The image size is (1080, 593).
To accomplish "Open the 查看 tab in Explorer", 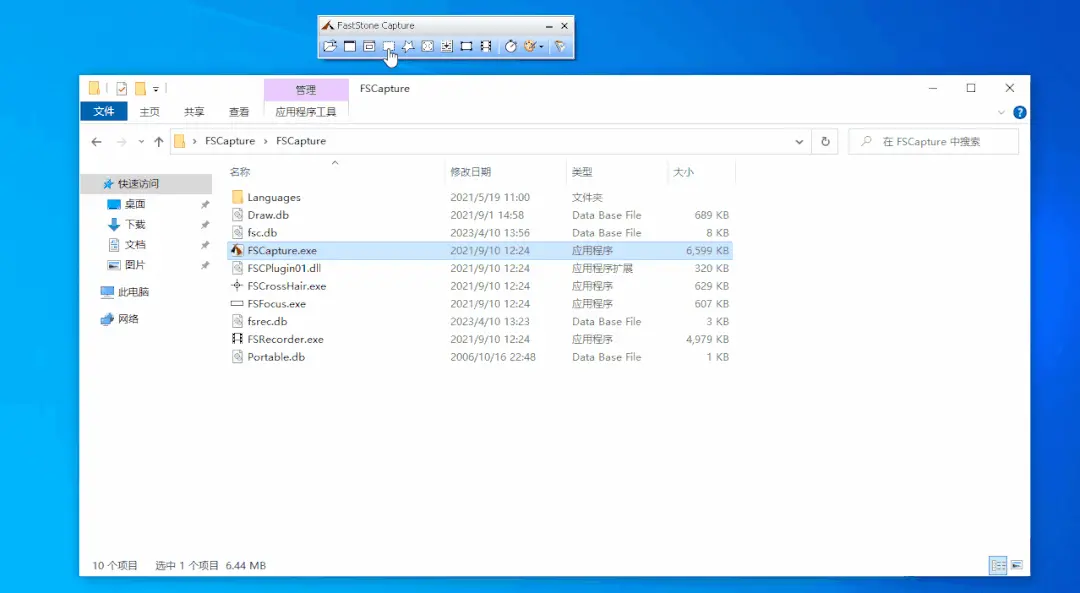I will 238,112.
